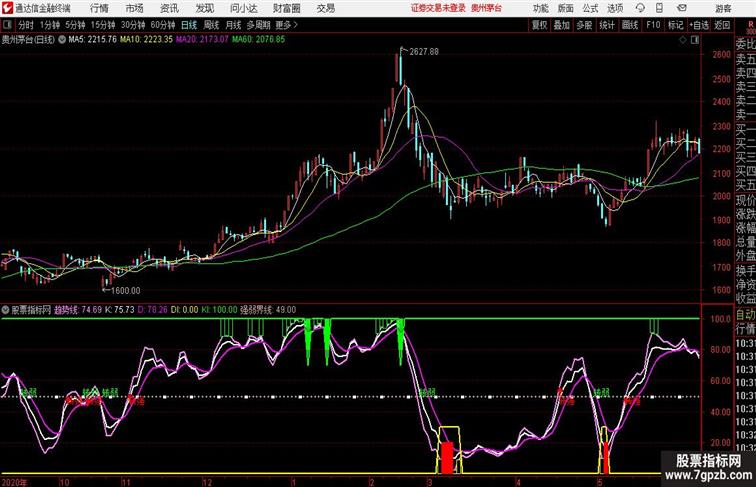This screenshot has width=756, height=487.
Task: Open the F10 company info
Action: 653,25
